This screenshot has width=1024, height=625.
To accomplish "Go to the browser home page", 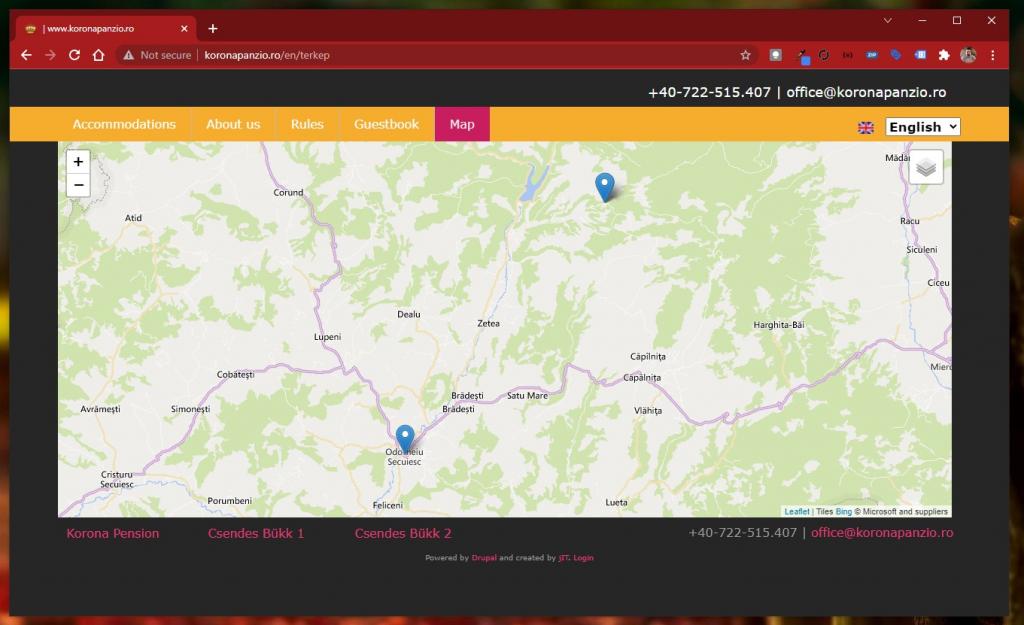I will tap(98, 55).
